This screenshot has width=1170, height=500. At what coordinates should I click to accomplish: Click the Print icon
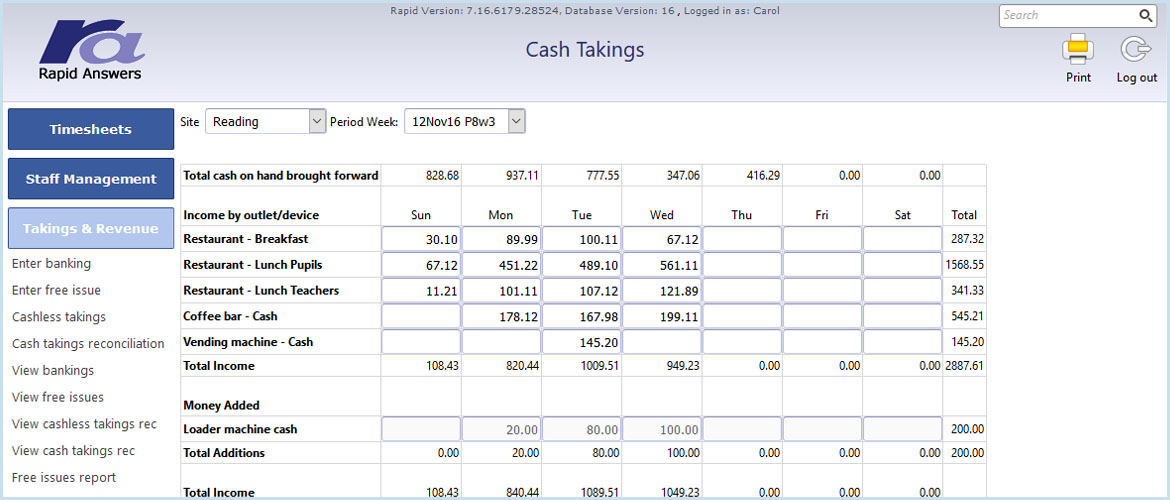pos(1078,49)
